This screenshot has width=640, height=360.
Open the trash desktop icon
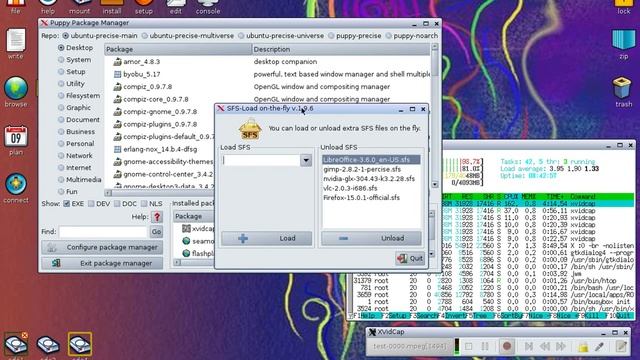click(622, 87)
